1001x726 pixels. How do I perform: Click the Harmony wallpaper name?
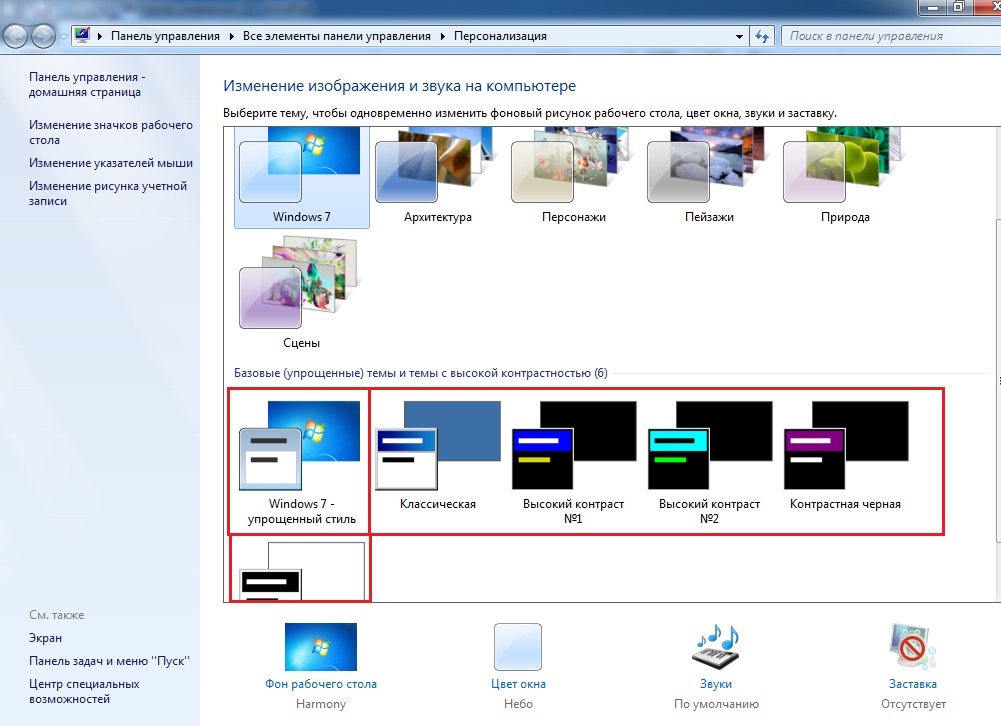pos(320,704)
